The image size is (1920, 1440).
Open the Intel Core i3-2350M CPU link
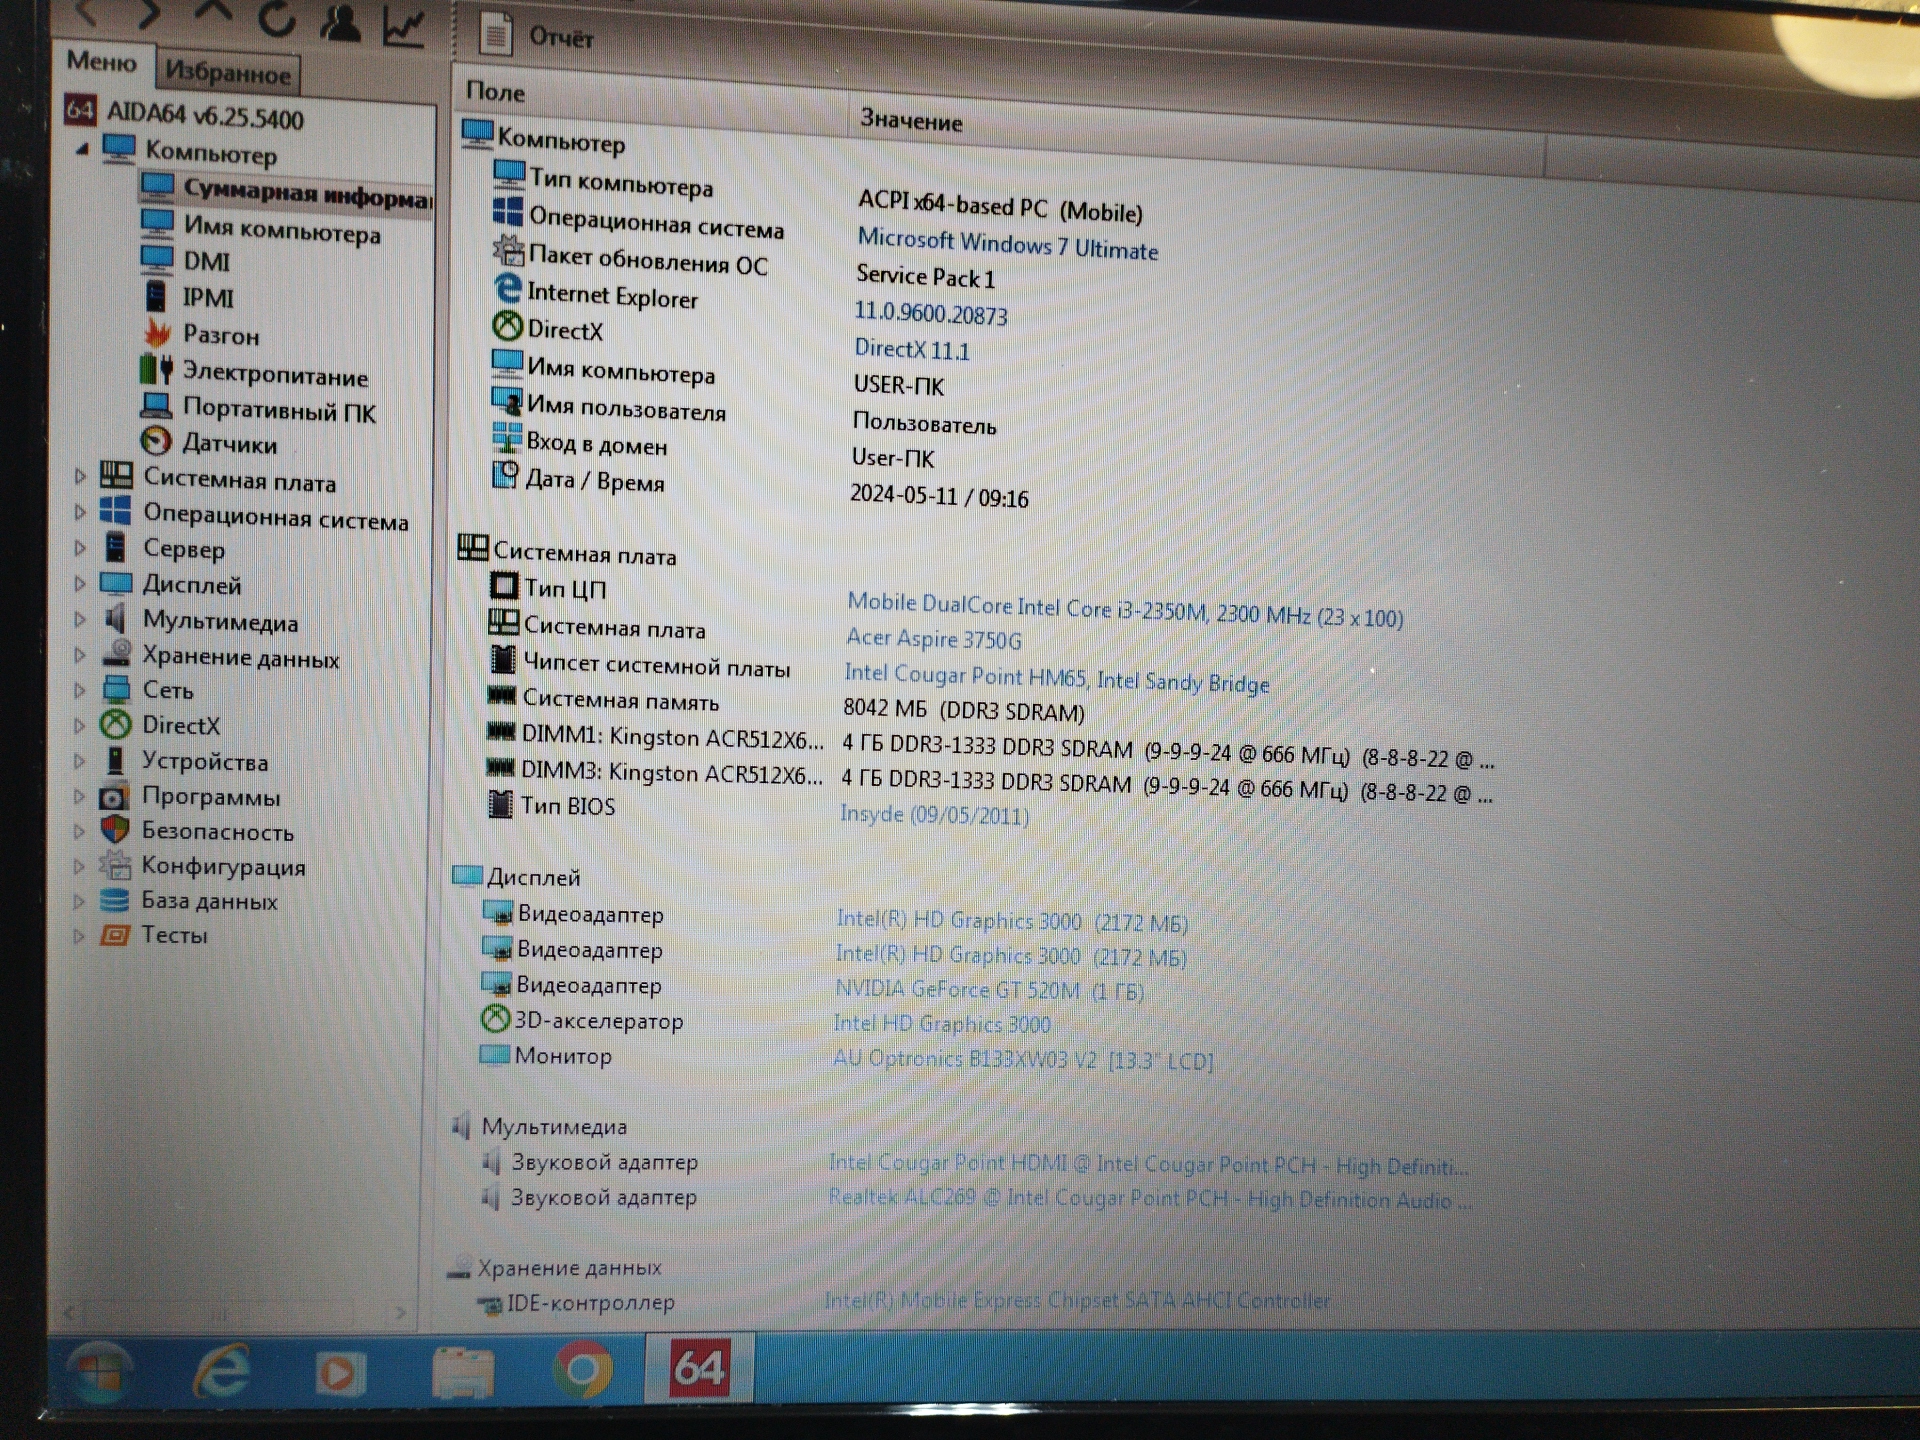[1125, 610]
